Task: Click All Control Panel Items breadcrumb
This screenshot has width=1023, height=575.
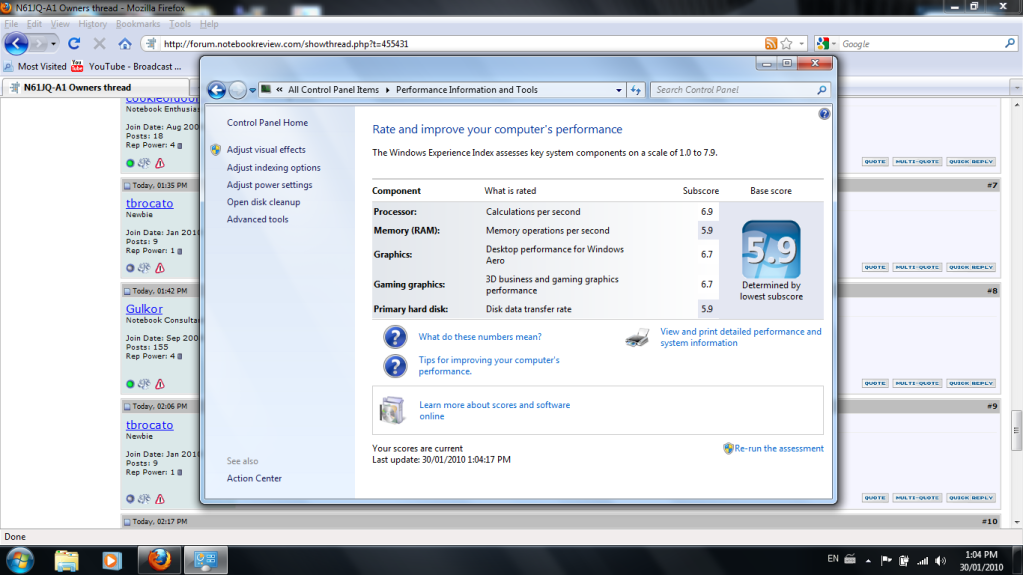Action: click(x=333, y=90)
